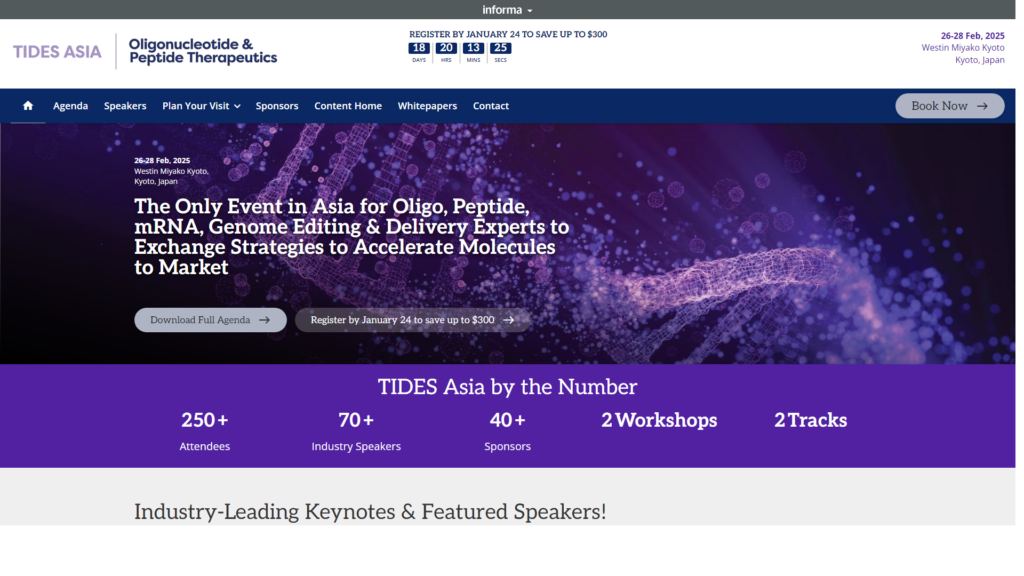Screen dimensions: 1024x576
Task: Go to the Sponsors page
Action: [x=277, y=106]
